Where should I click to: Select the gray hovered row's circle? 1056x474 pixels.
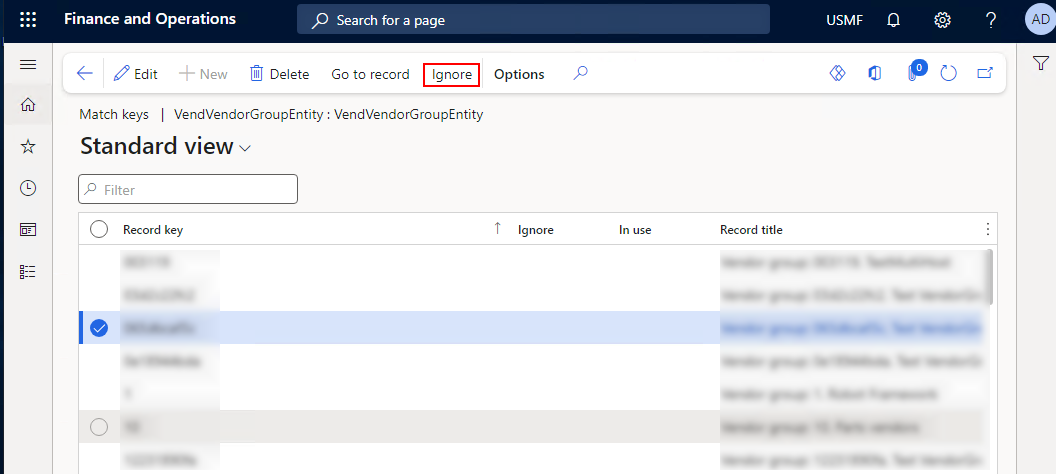(99, 427)
